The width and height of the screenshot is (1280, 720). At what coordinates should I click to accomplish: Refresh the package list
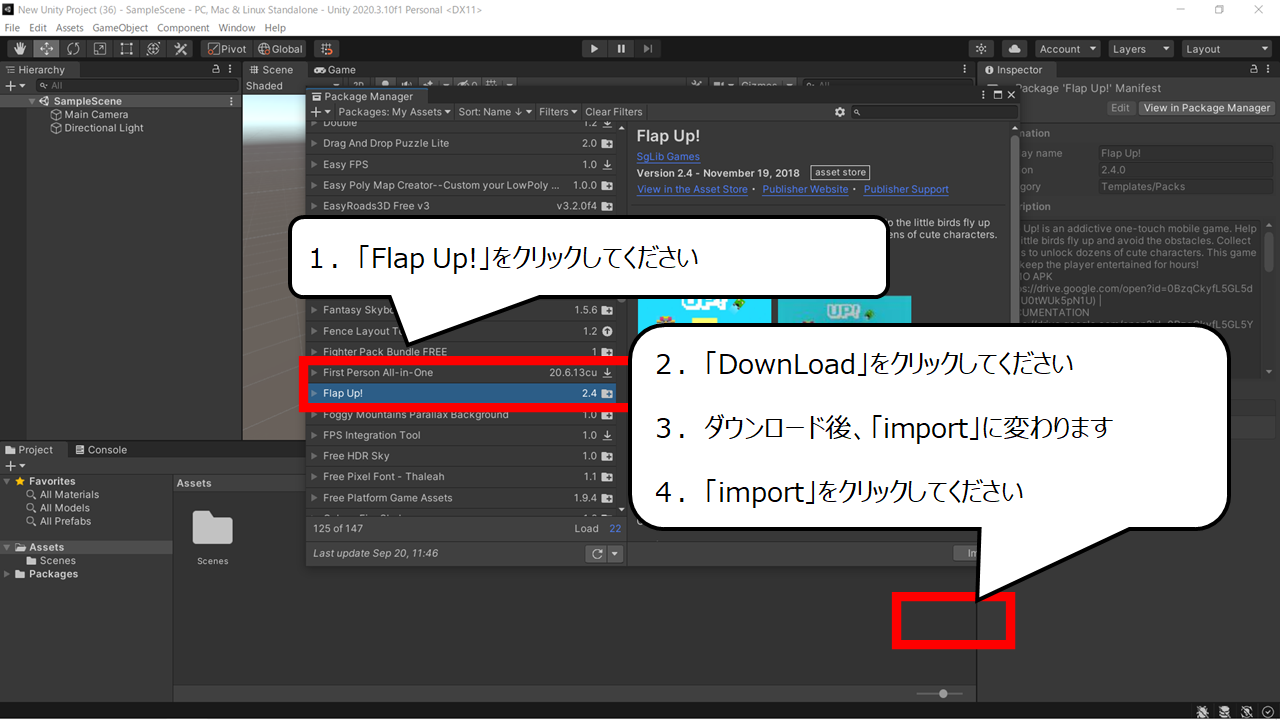tap(597, 553)
